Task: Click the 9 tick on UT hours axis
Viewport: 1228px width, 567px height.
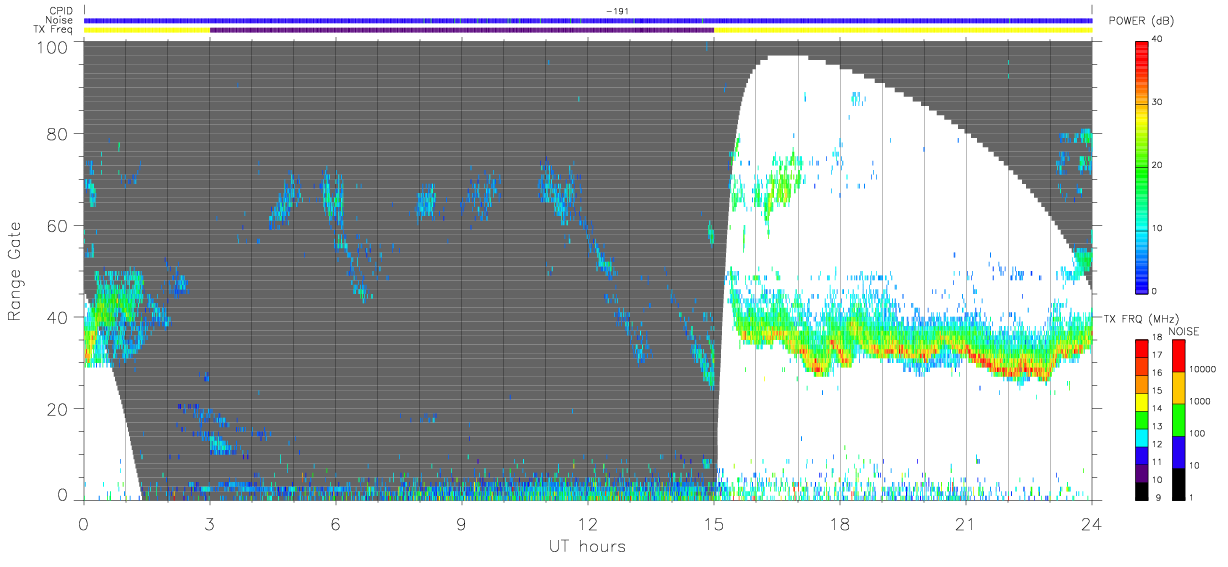Action: click(461, 523)
